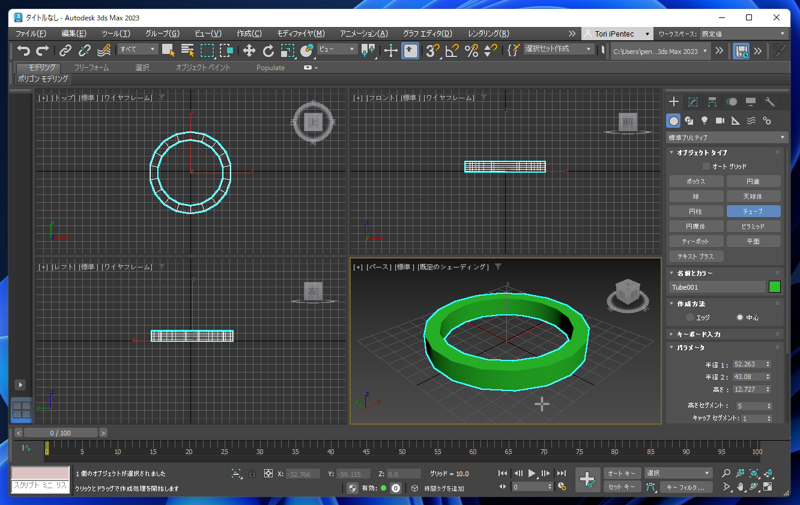Activate the Select and Place tool
The width and height of the screenshot is (800, 505).
coord(307,50)
